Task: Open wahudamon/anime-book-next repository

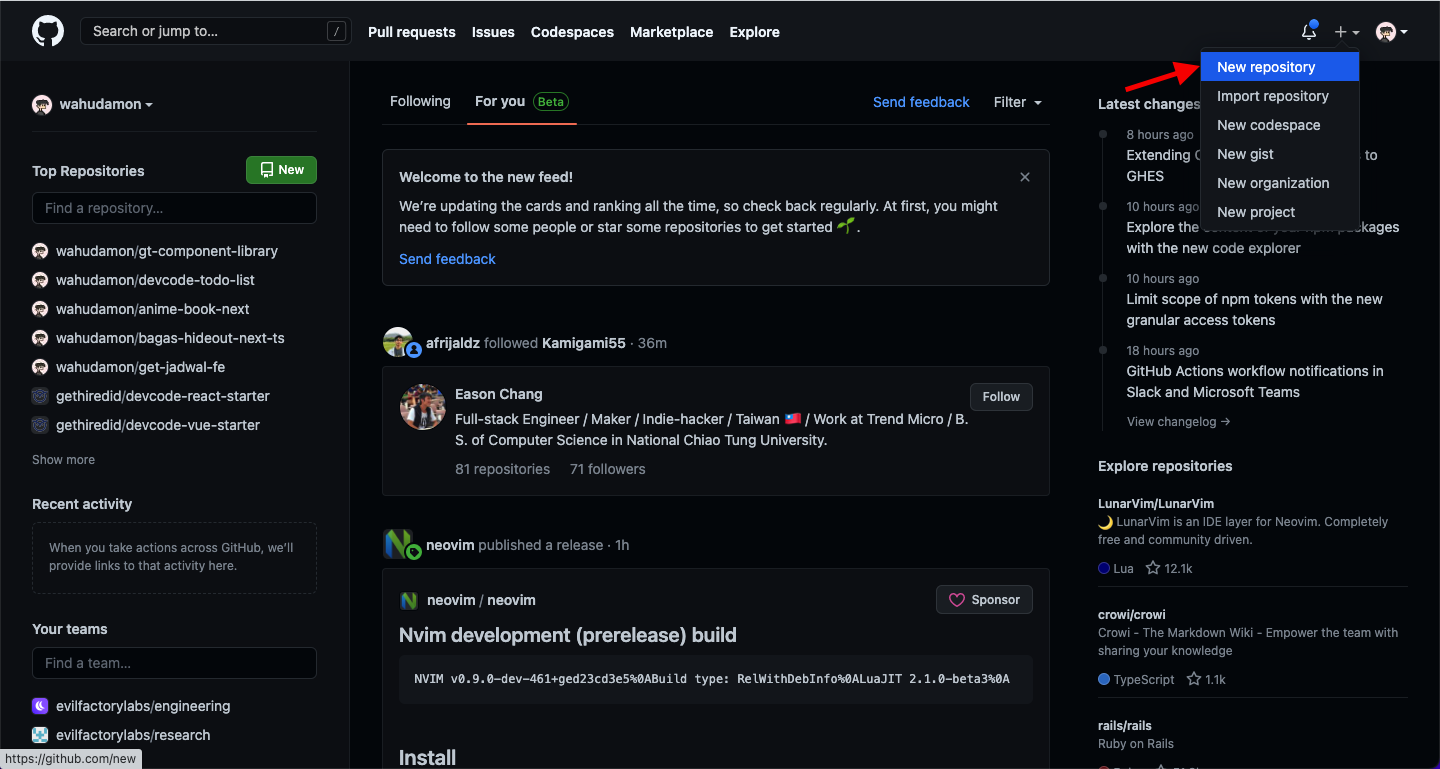Action: (153, 309)
